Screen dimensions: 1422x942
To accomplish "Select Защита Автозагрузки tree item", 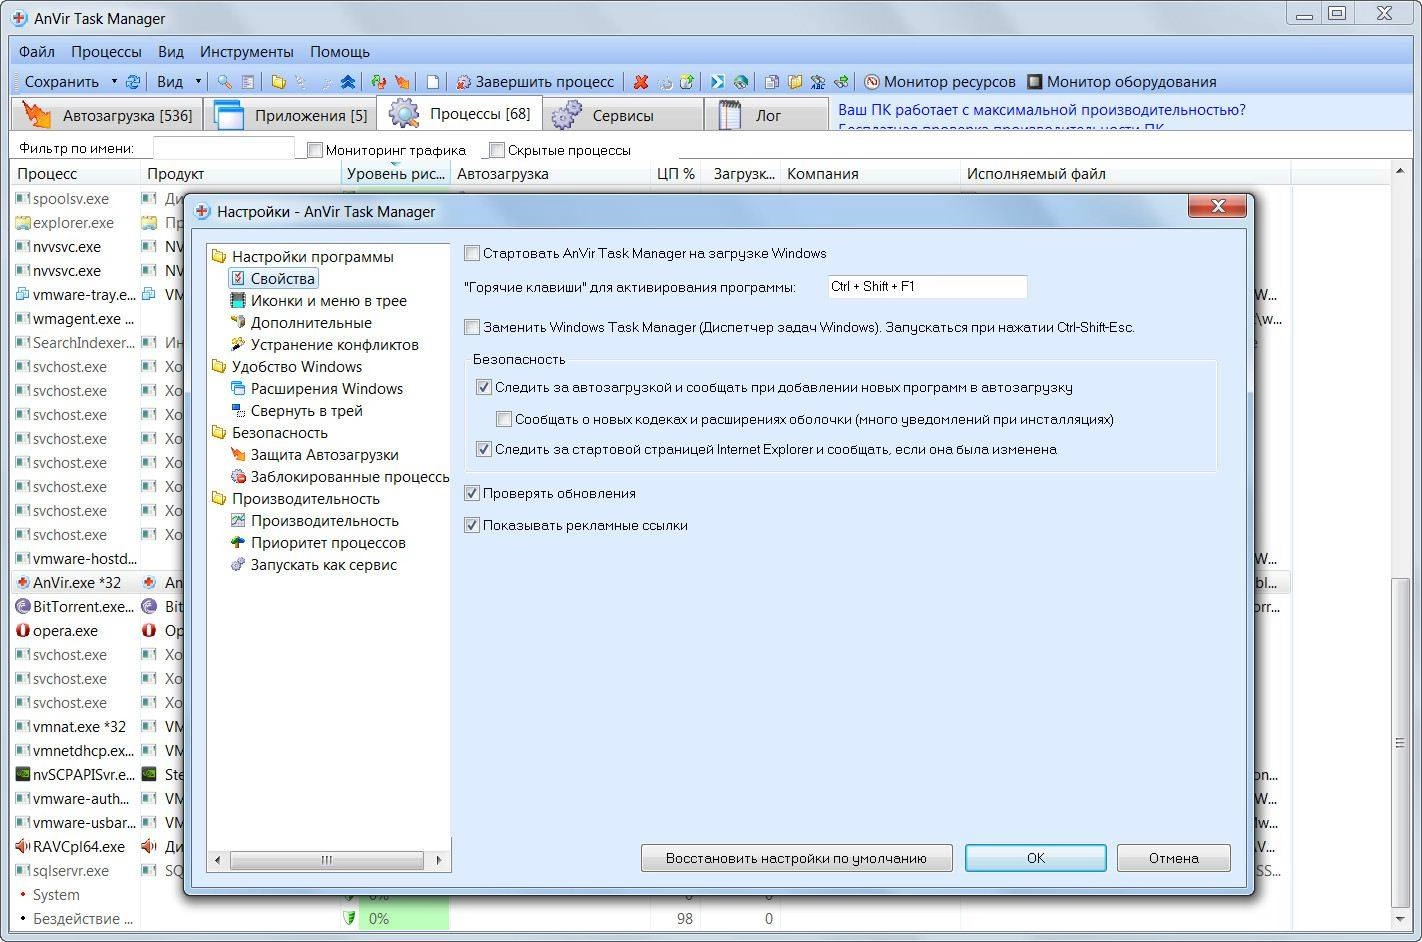I will pyautogui.click(x=315, y=455).
